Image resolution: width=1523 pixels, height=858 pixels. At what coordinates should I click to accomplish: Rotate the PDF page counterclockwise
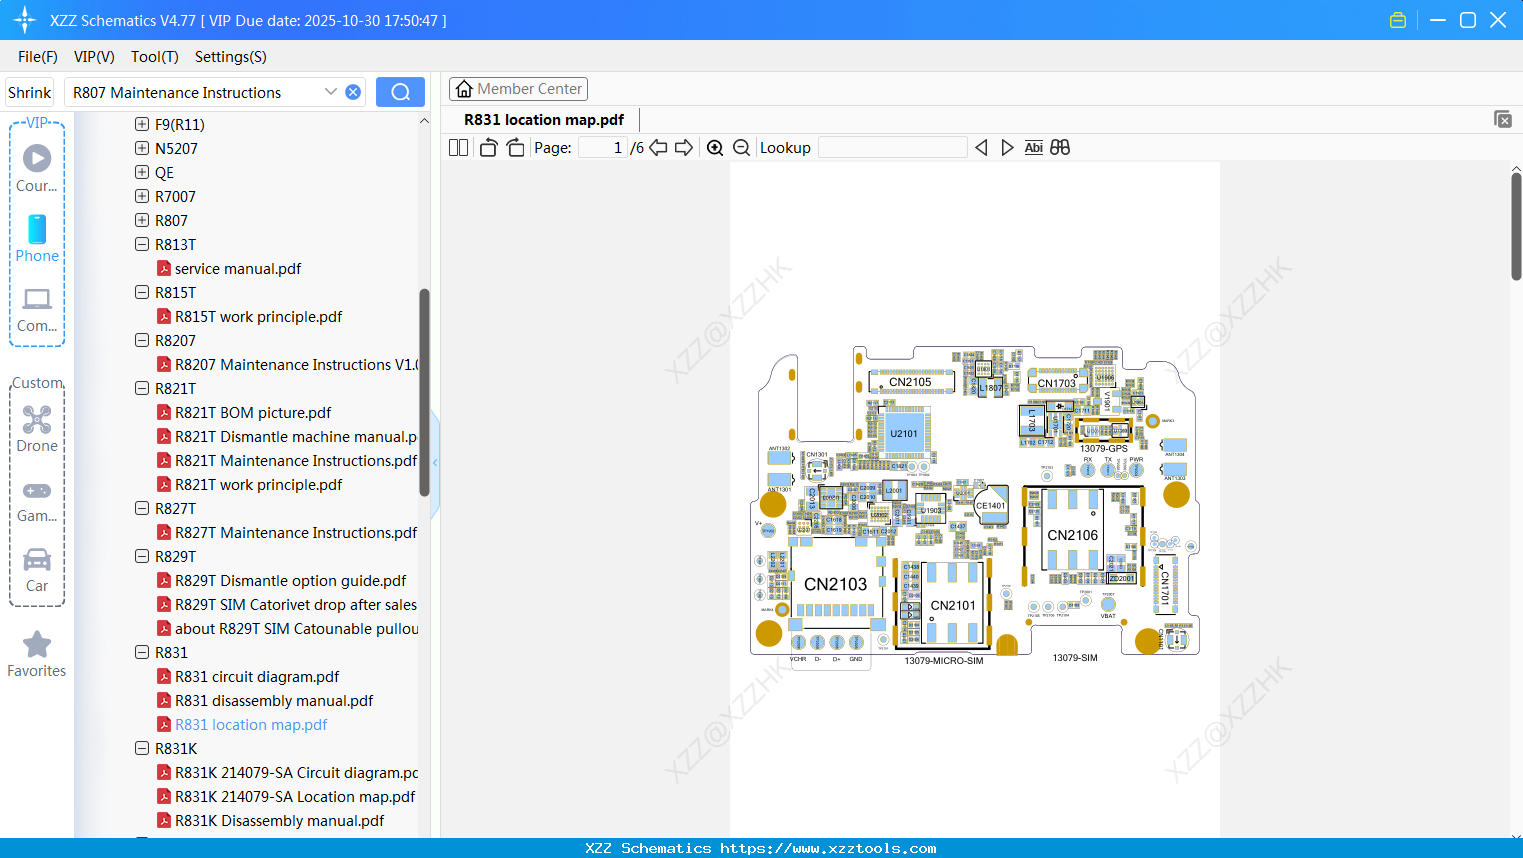point(487,147)
